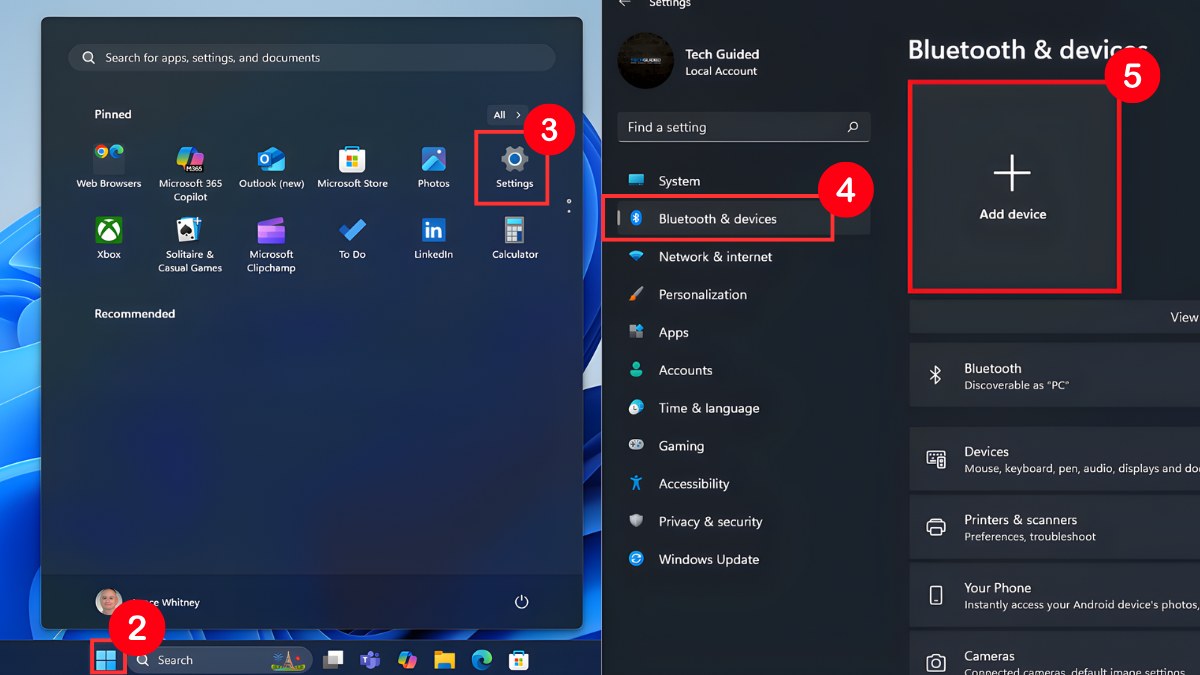Screen dimensions: 1200x675
Task: Click the Add device tile
Action: (x=1013, y=186)
